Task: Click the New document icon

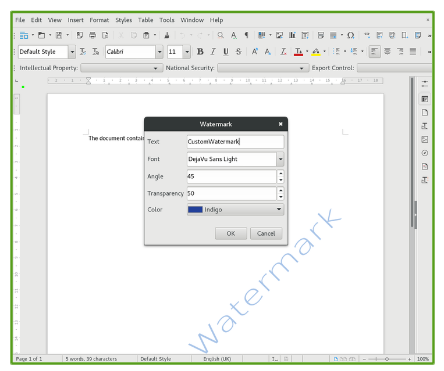Action: coord(24,35)
